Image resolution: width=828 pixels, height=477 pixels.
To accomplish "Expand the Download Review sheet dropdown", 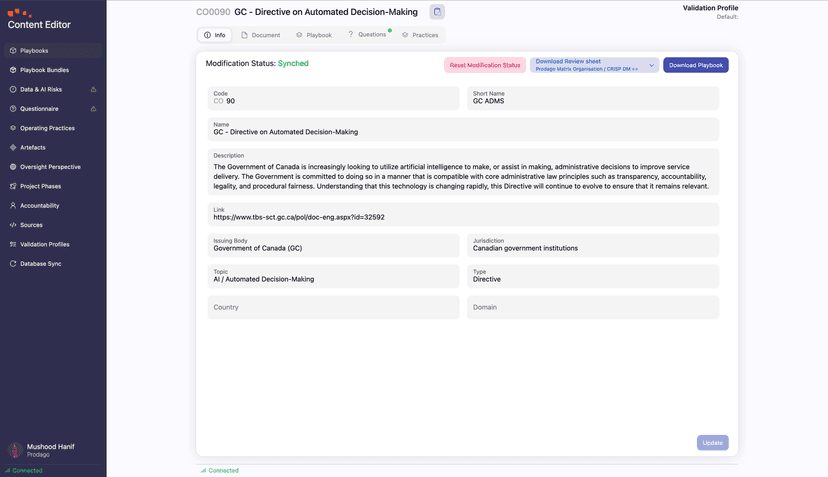I will [x=652, y=66].
